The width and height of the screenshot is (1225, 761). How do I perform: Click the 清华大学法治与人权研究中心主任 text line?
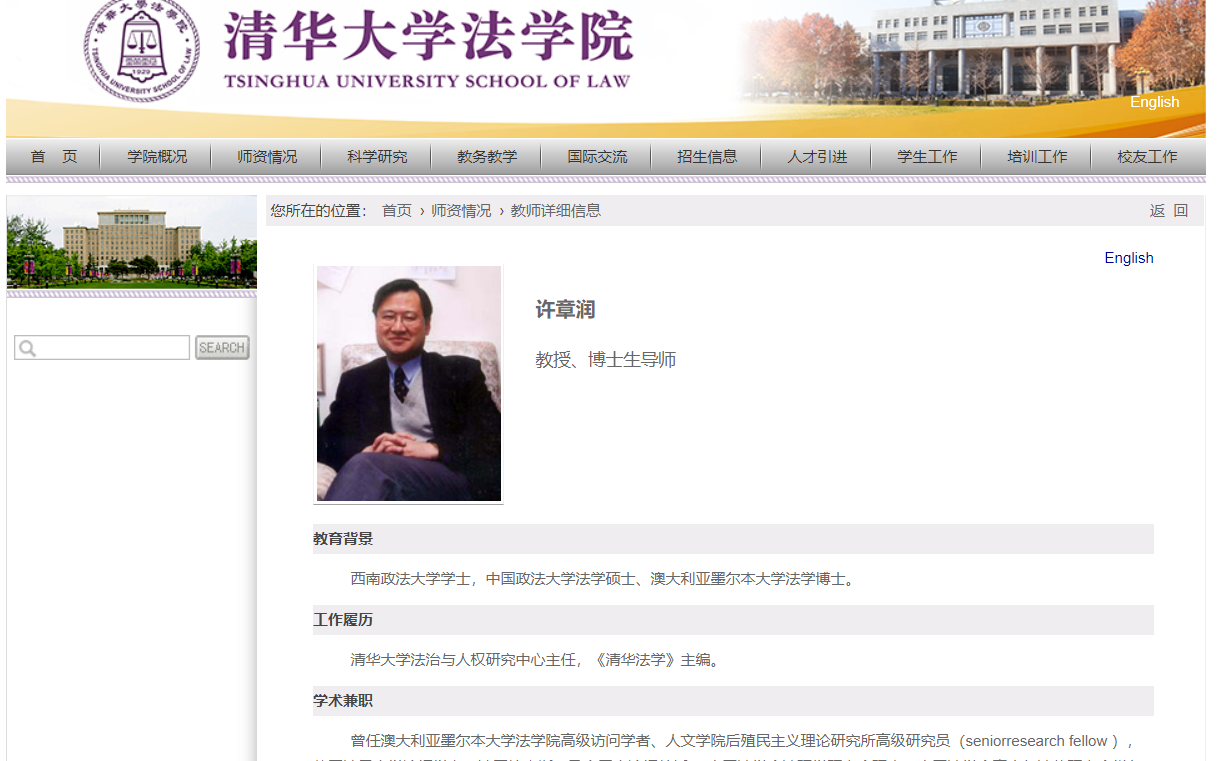[535, 660]
